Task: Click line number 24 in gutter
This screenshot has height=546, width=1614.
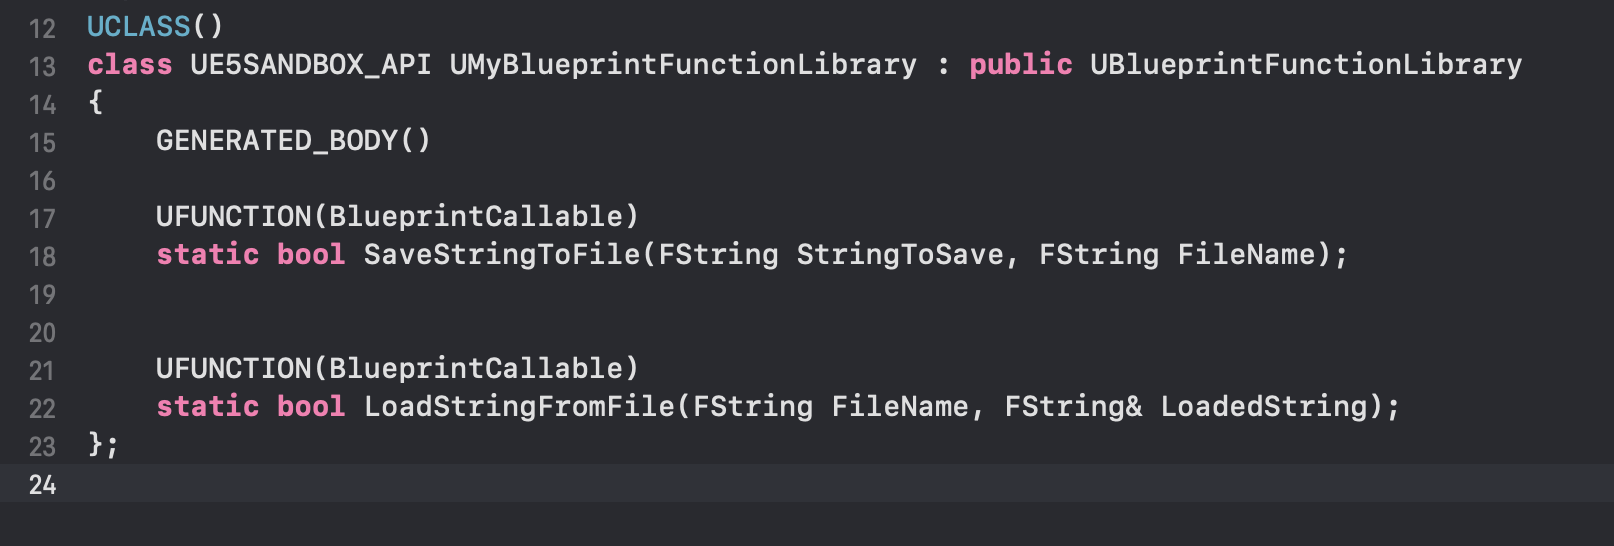Action: (42, 485)
